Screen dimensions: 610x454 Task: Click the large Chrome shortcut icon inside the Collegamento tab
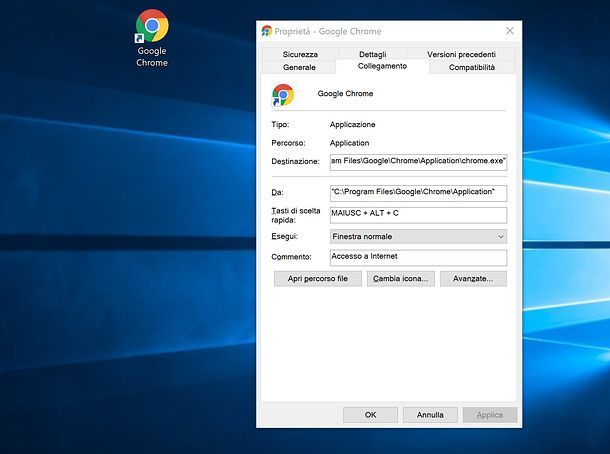(x=283, y=95)
